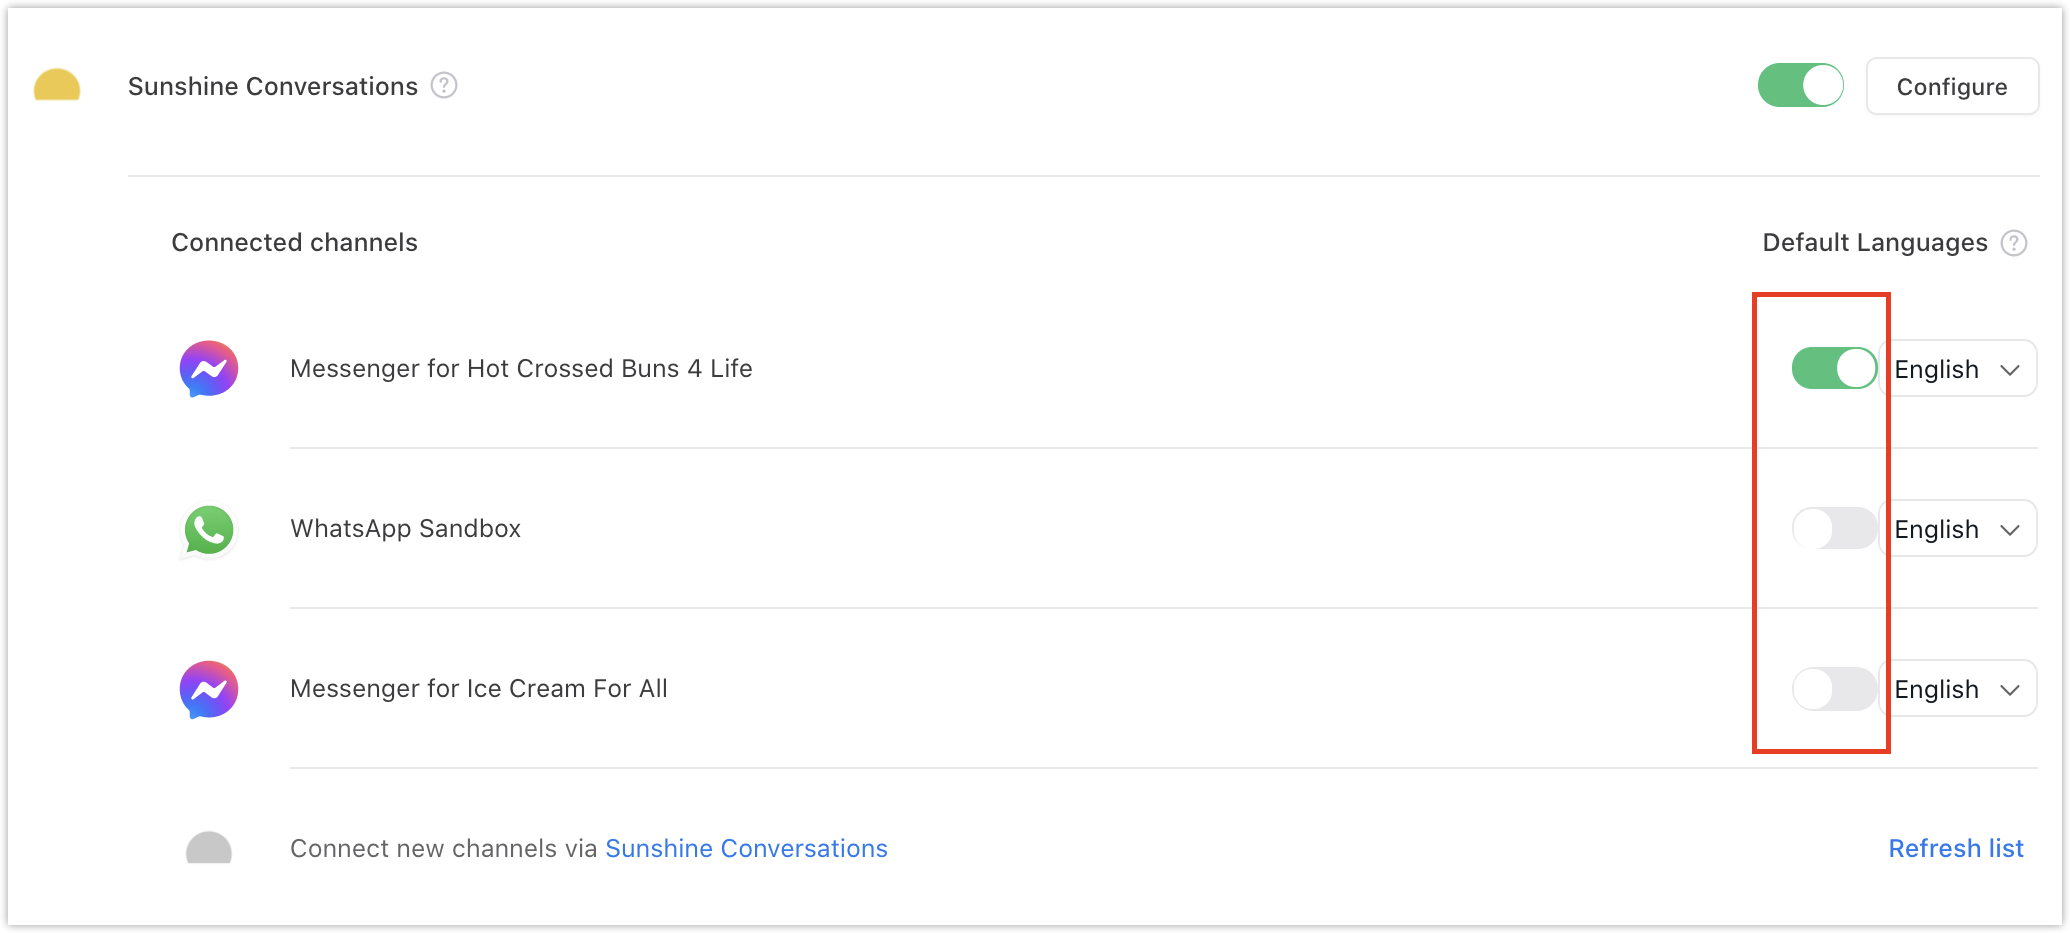Viewport: 2070px width, 933px height.
Task: Open the Sunshine Conversations help tooltip
Action: click(x=444, y=86)
